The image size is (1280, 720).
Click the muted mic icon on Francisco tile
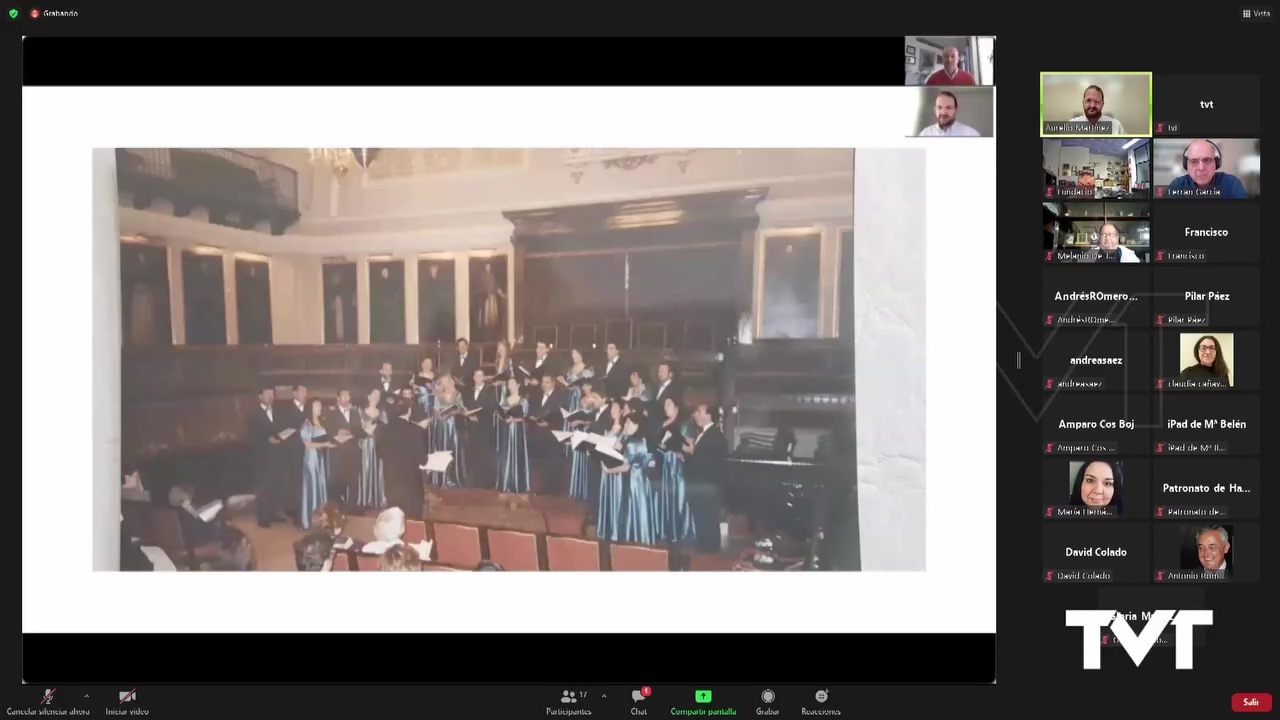tap(1161, 256)
